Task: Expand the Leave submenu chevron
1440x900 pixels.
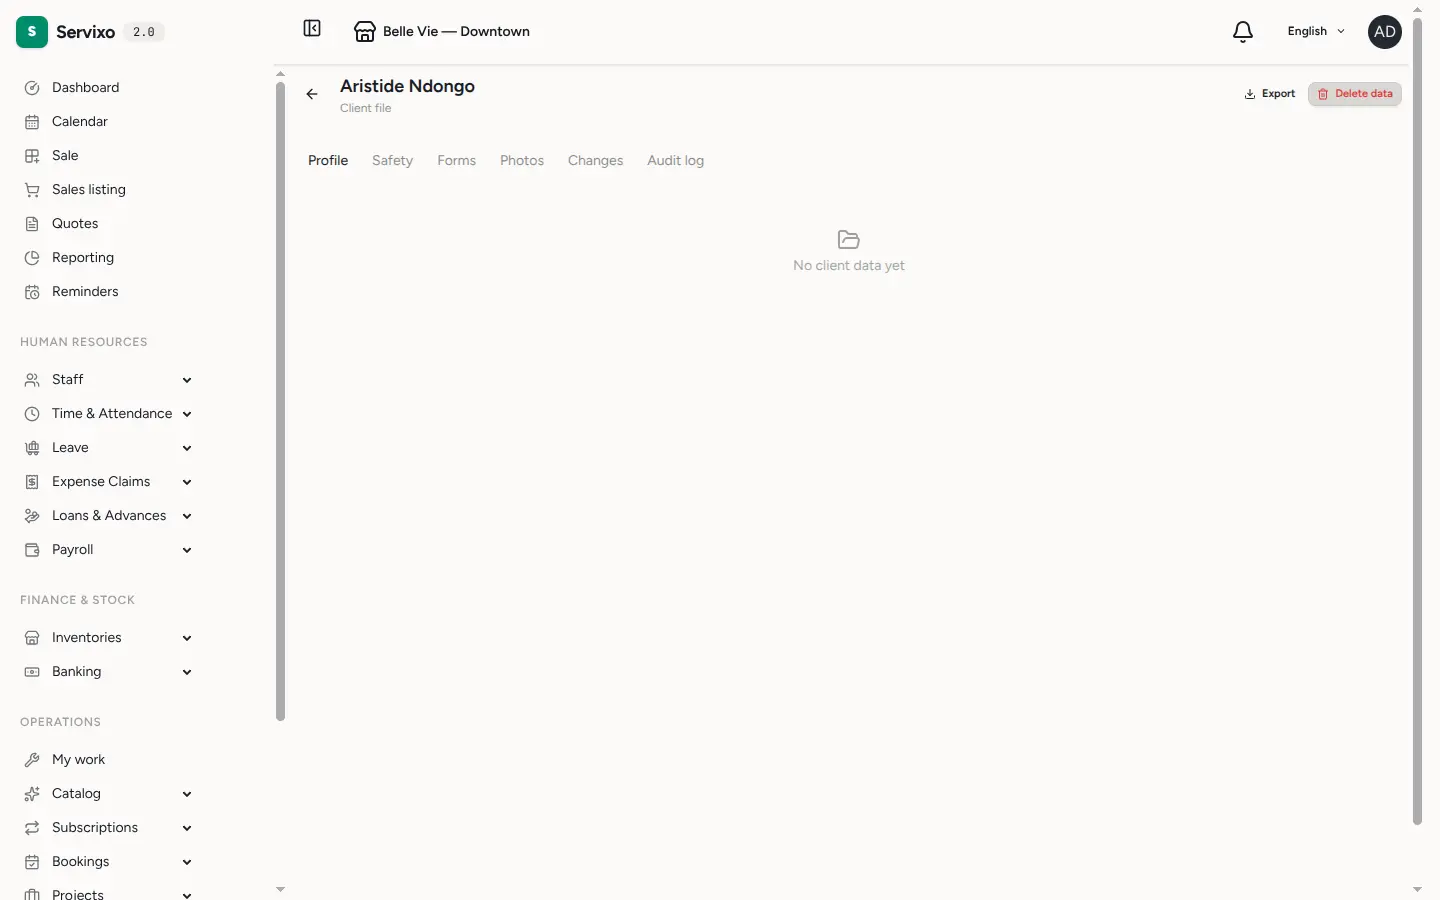Action: click(x=187, y=448)
